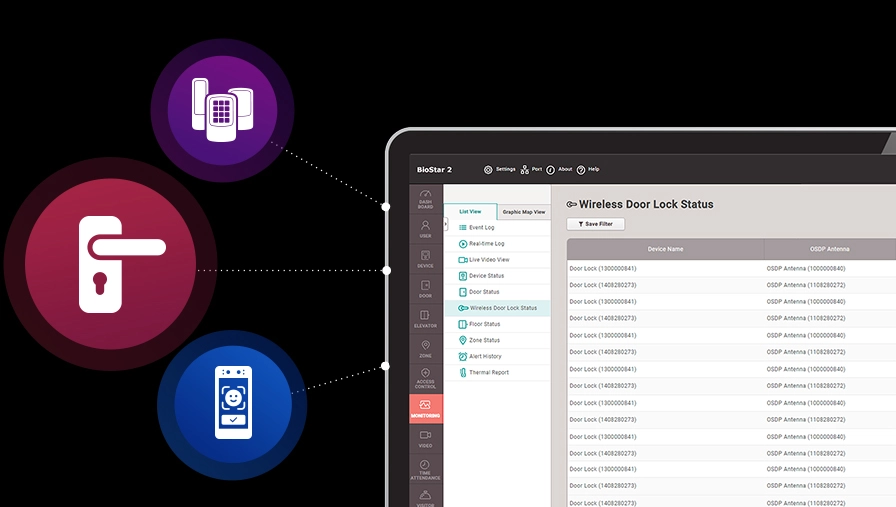The width and height of the screenshot is (896, 507).
Task: Open the Access Control sidebar icon
Action: 425,378
